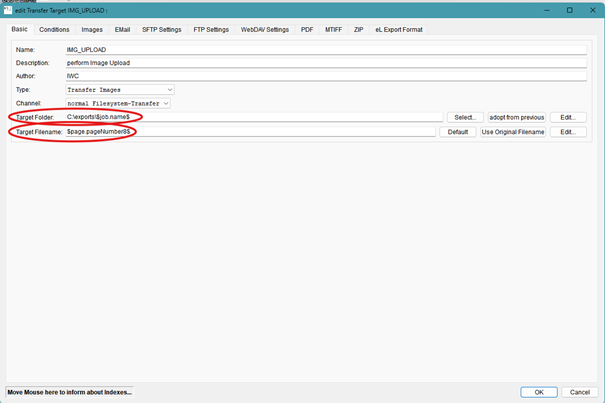Viewport: 605px width, 403px height.
Task: Click Use Original Filename button
Action: pyautogui.click(x=513, y=132)
